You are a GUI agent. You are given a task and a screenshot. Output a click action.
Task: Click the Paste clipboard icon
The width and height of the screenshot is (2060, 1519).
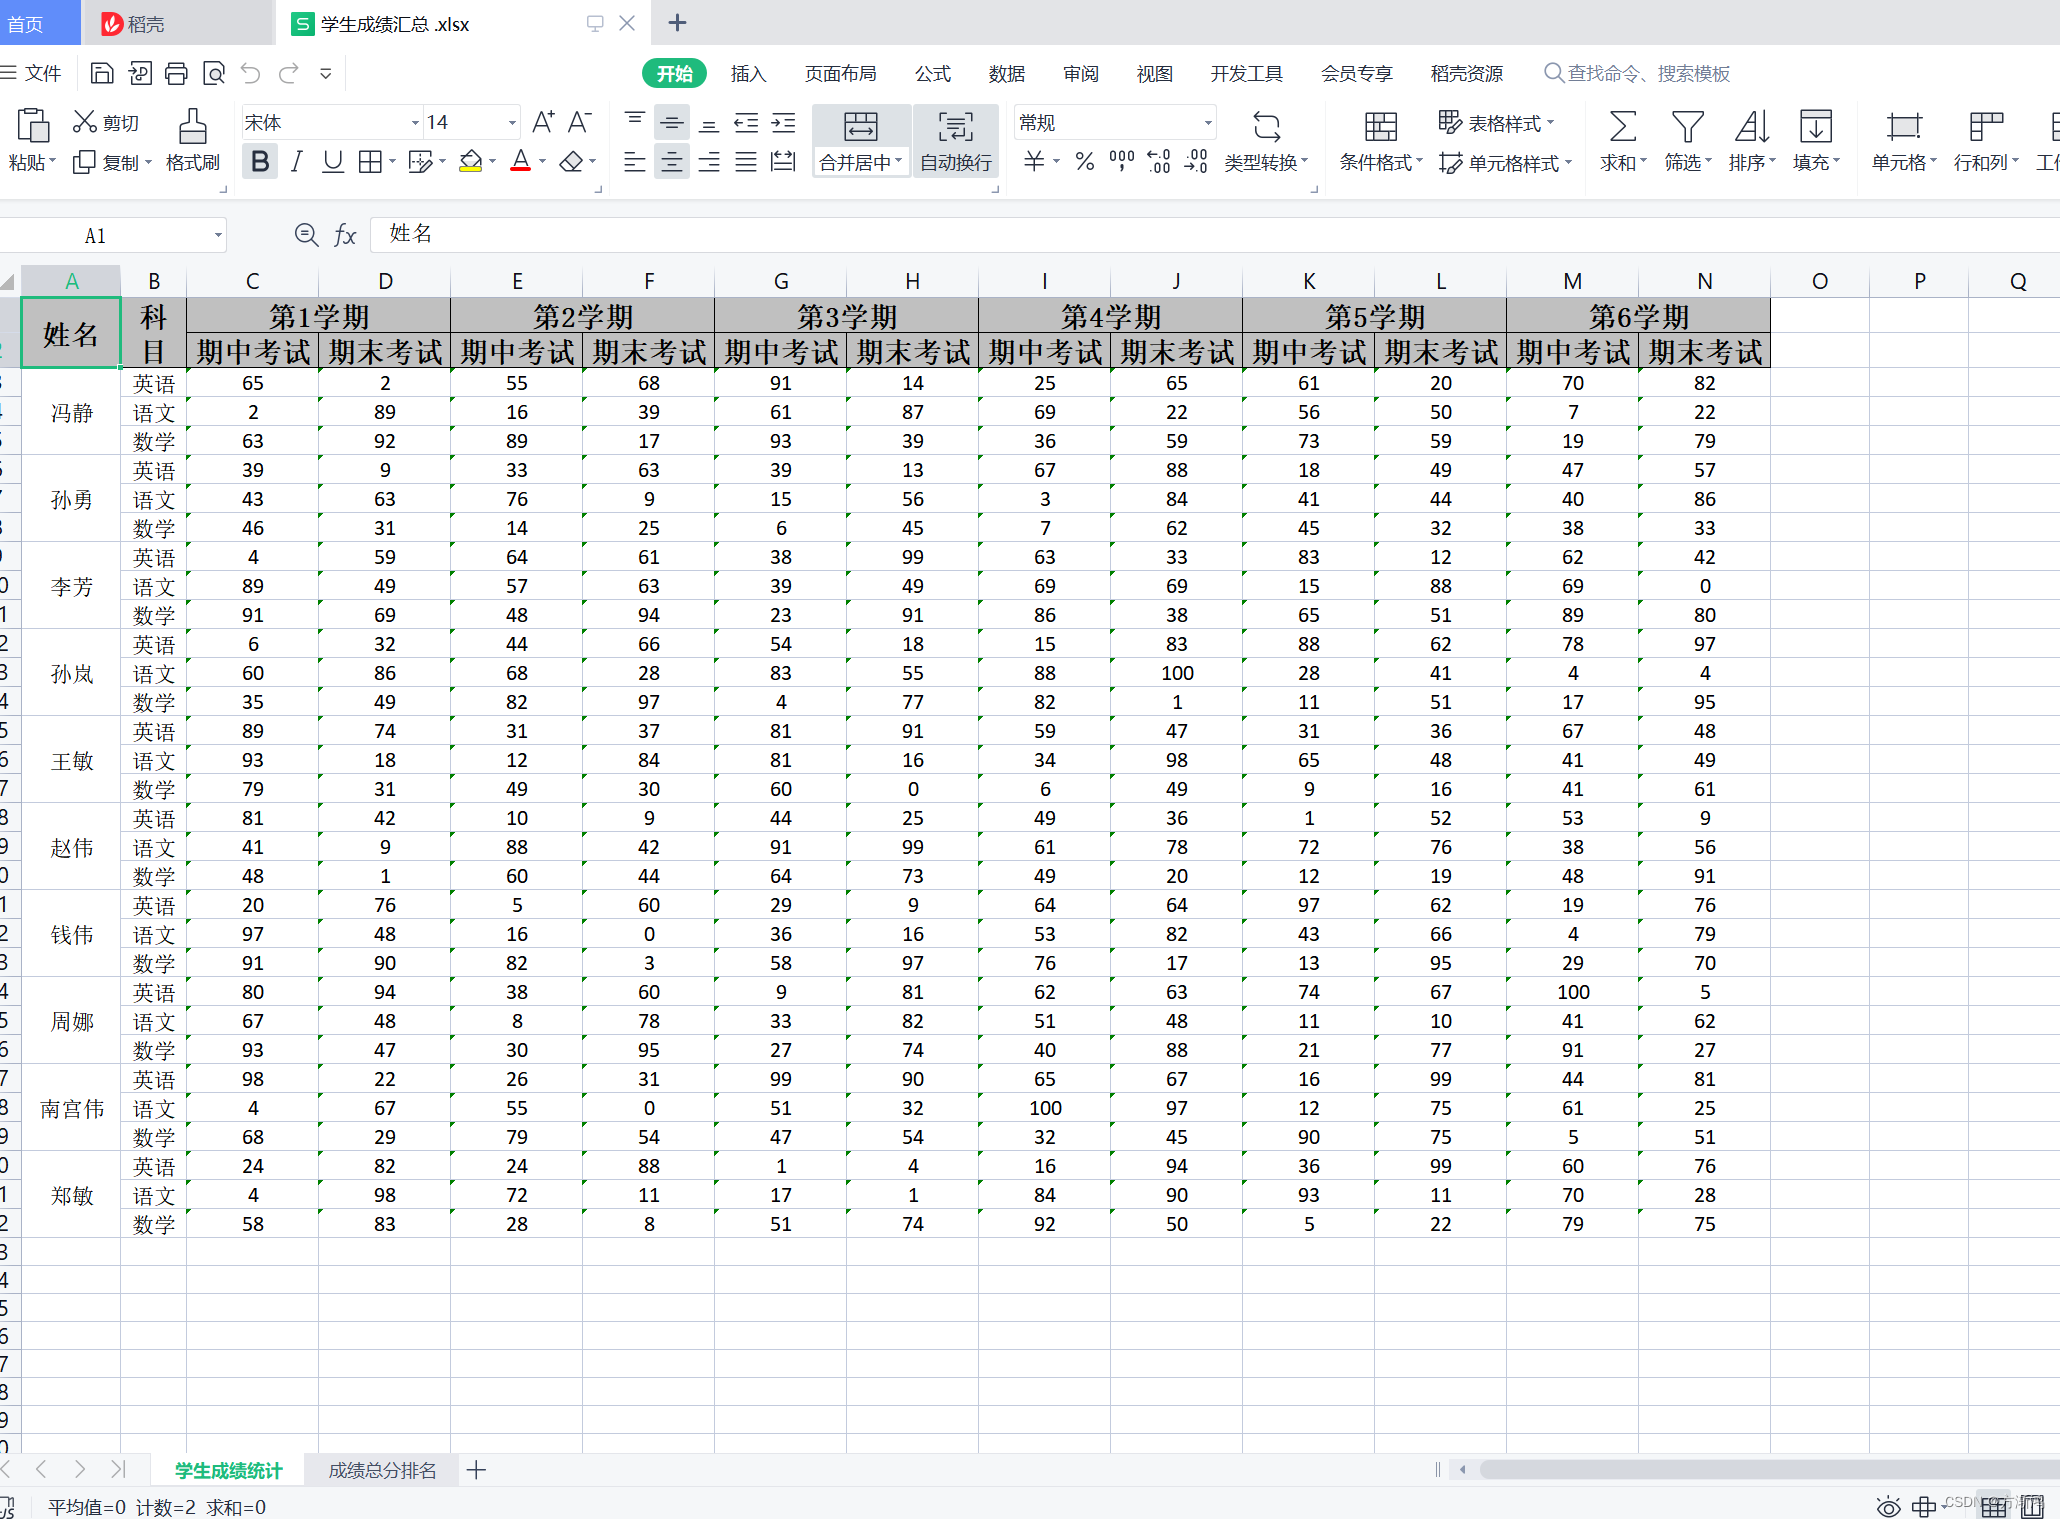[33, 127]
